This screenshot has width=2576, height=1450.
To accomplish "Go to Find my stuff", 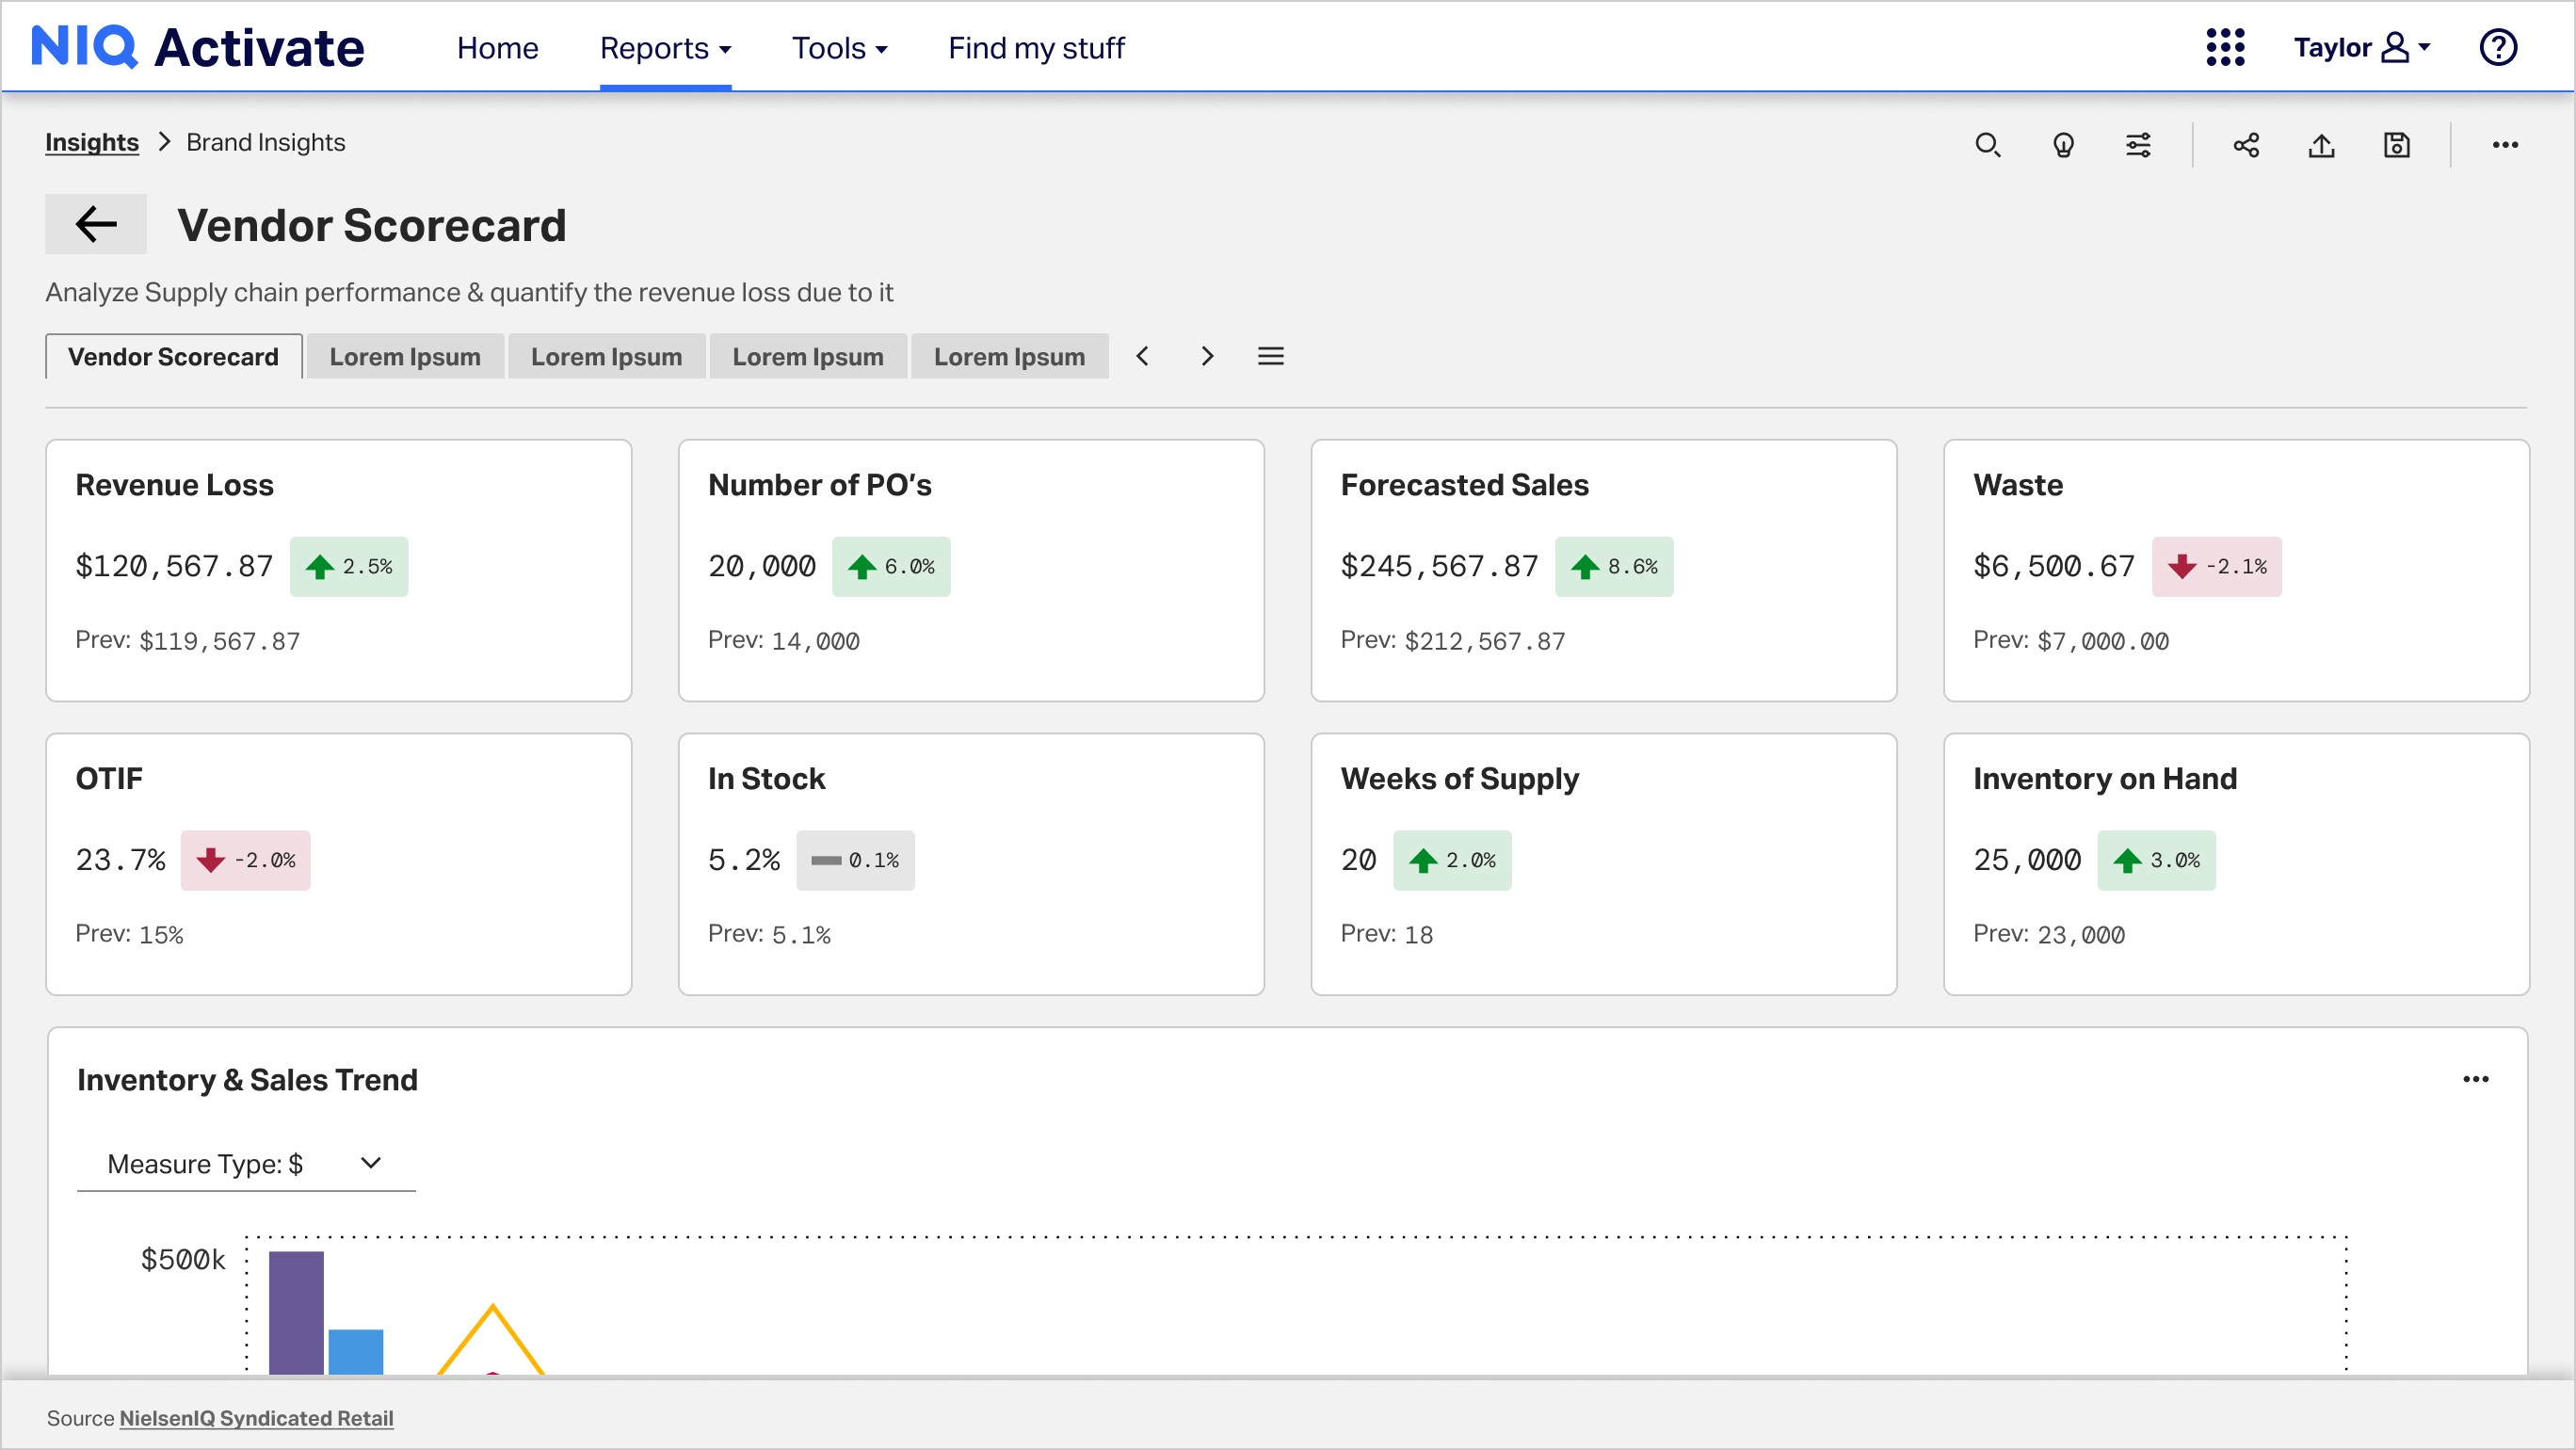I will (1036, 48).
